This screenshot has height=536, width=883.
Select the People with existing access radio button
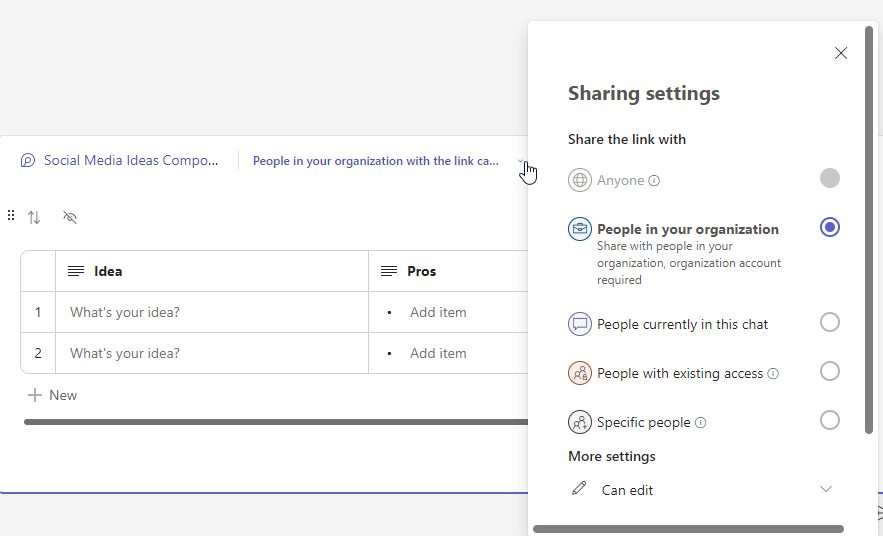tap(829, 371)
